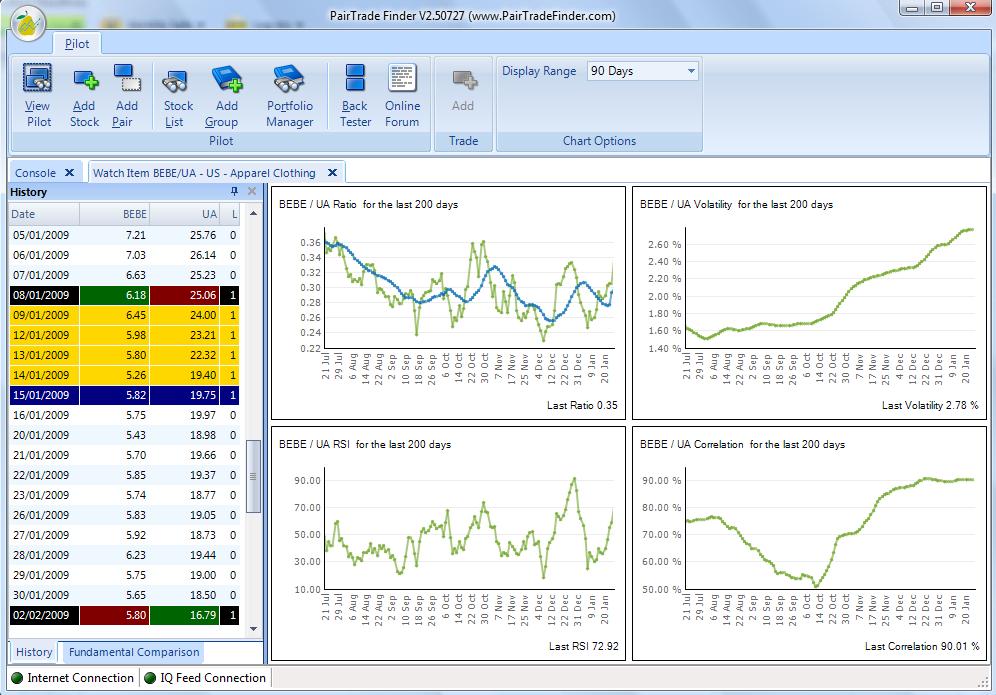Image resolution: width=996 pixels, height=695 pixels.
Task: Click the PairTrade Finder application logo
Action: click(28, 24)
